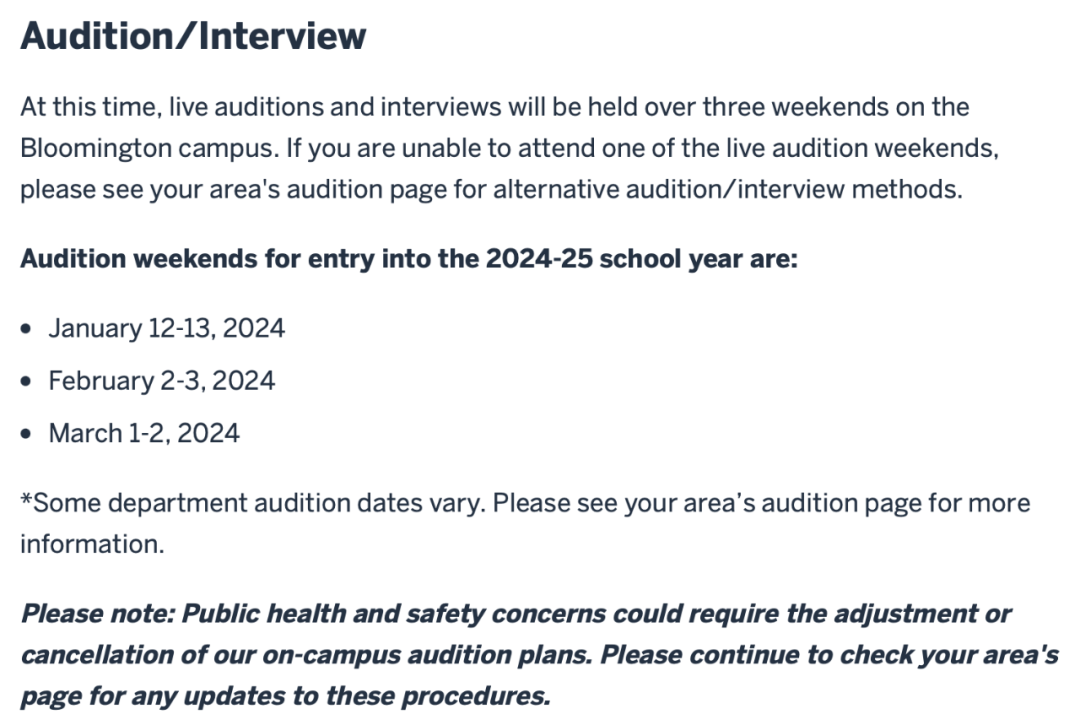Click "Public health and safety concerns" phrase

pos(393,613)
